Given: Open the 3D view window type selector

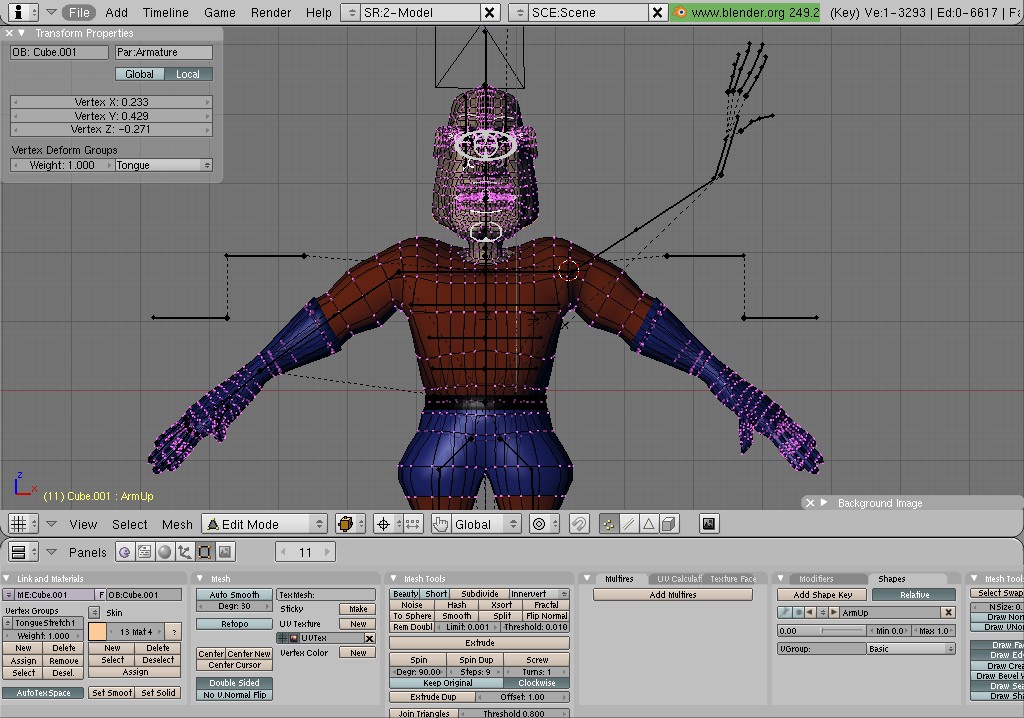Looking at the screenshot, I should pos(24,524).
